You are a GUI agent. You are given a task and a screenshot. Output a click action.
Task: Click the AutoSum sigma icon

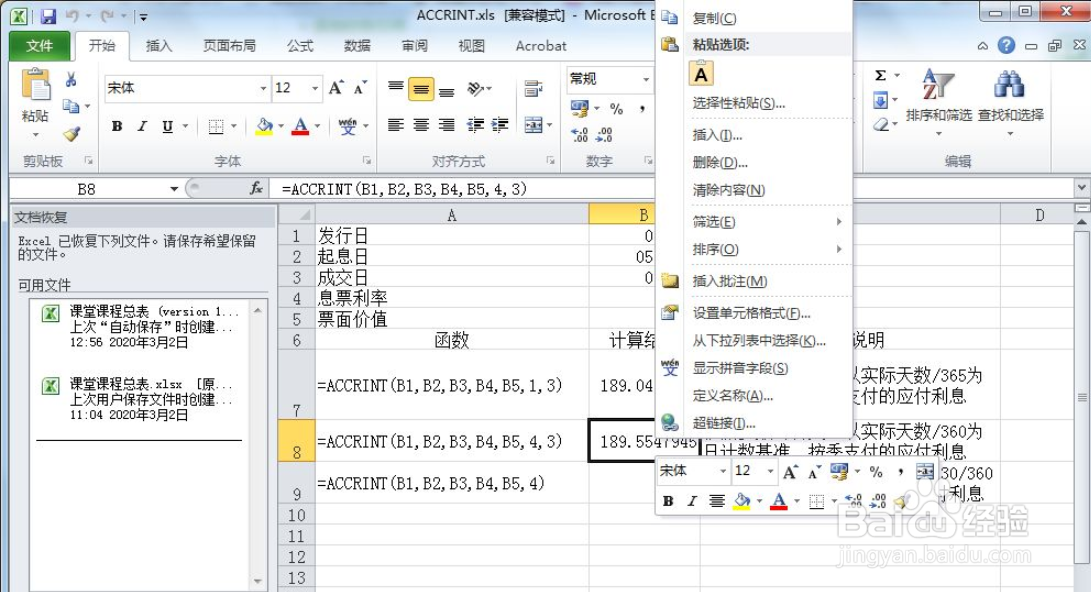click(880, 75)
